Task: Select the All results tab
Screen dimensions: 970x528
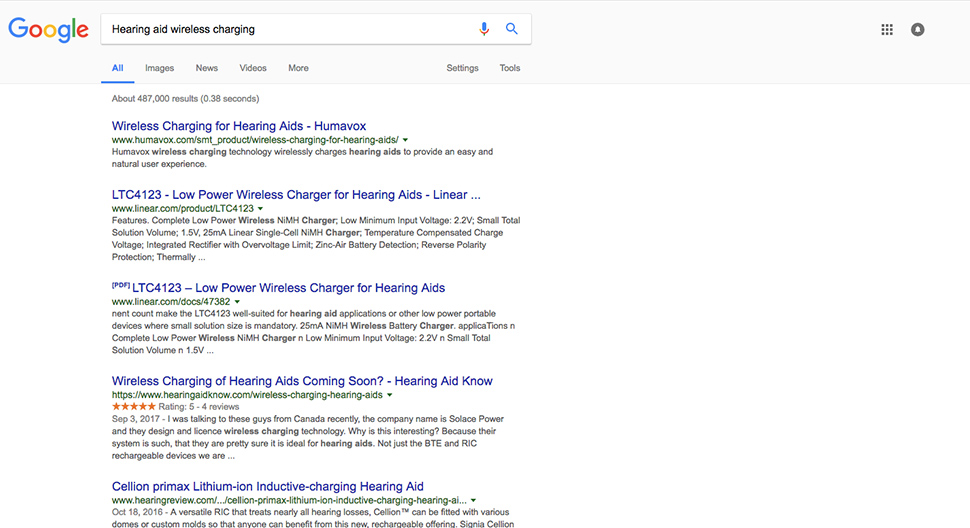Action: tap(118, 68)
